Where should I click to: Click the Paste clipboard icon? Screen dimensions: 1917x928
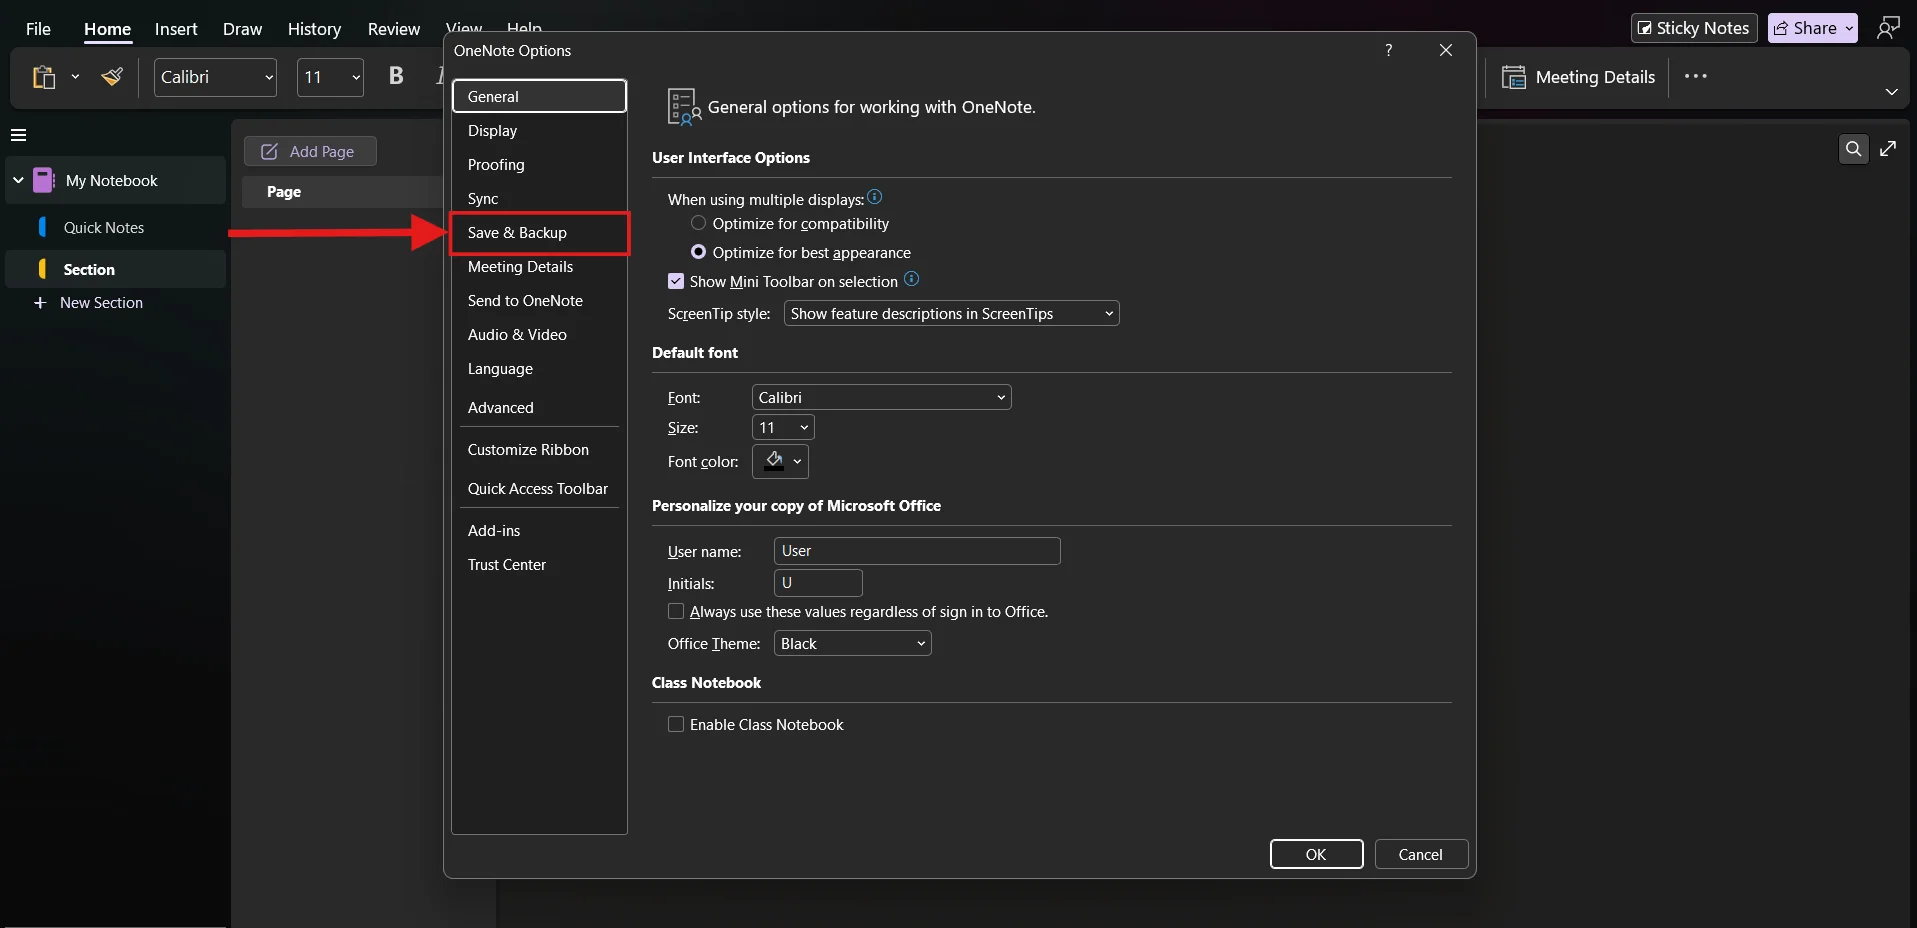coord(43,77)
